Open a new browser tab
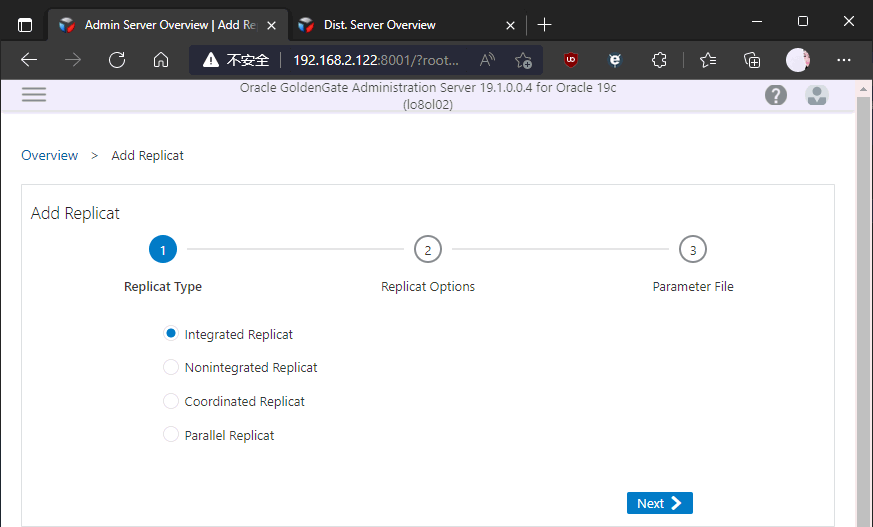Screen dimensions: 873x527 click(544, 24)
